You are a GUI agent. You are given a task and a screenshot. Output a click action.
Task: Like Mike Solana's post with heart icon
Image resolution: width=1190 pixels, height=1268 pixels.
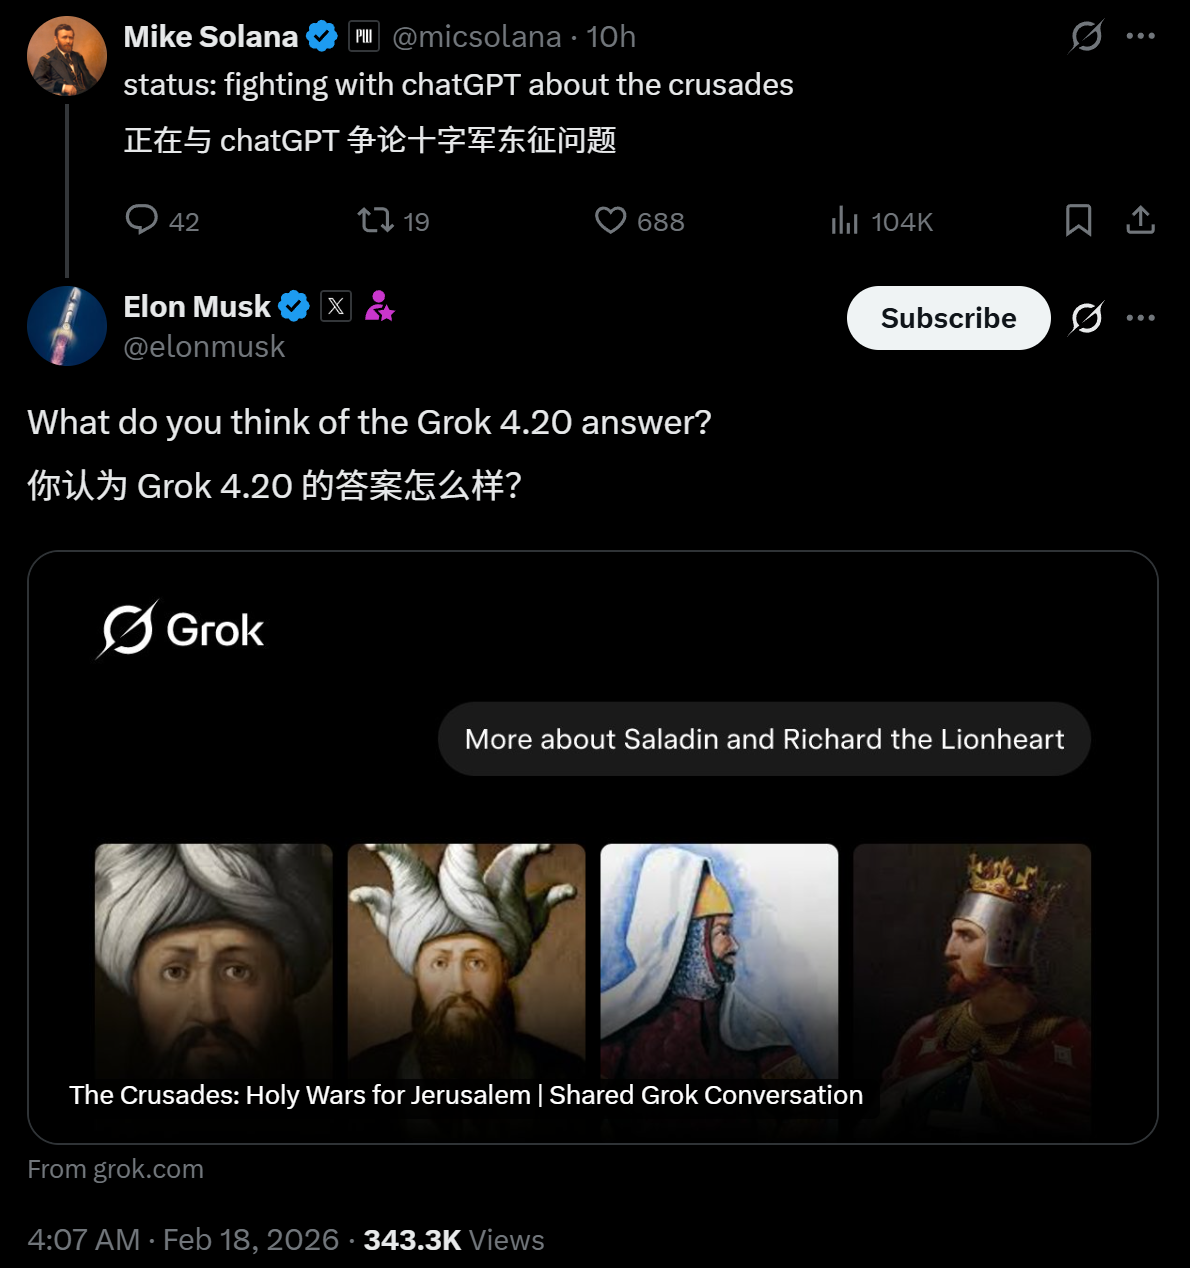click(x=610, y=220)
